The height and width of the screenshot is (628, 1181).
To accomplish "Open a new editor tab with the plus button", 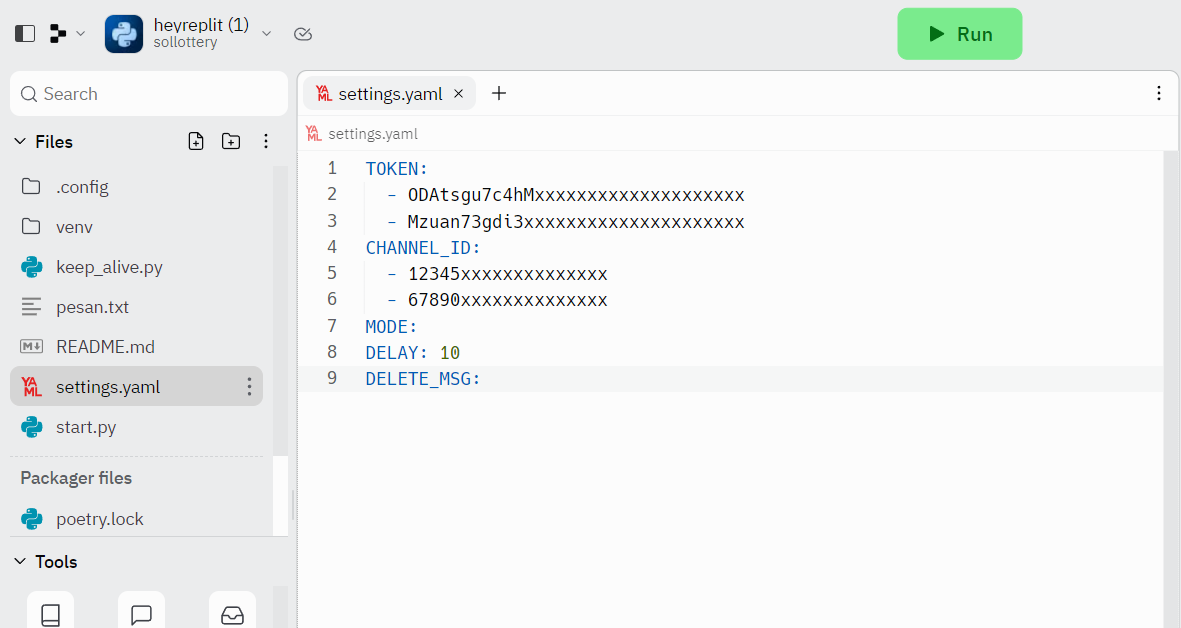I will (499, 93).
